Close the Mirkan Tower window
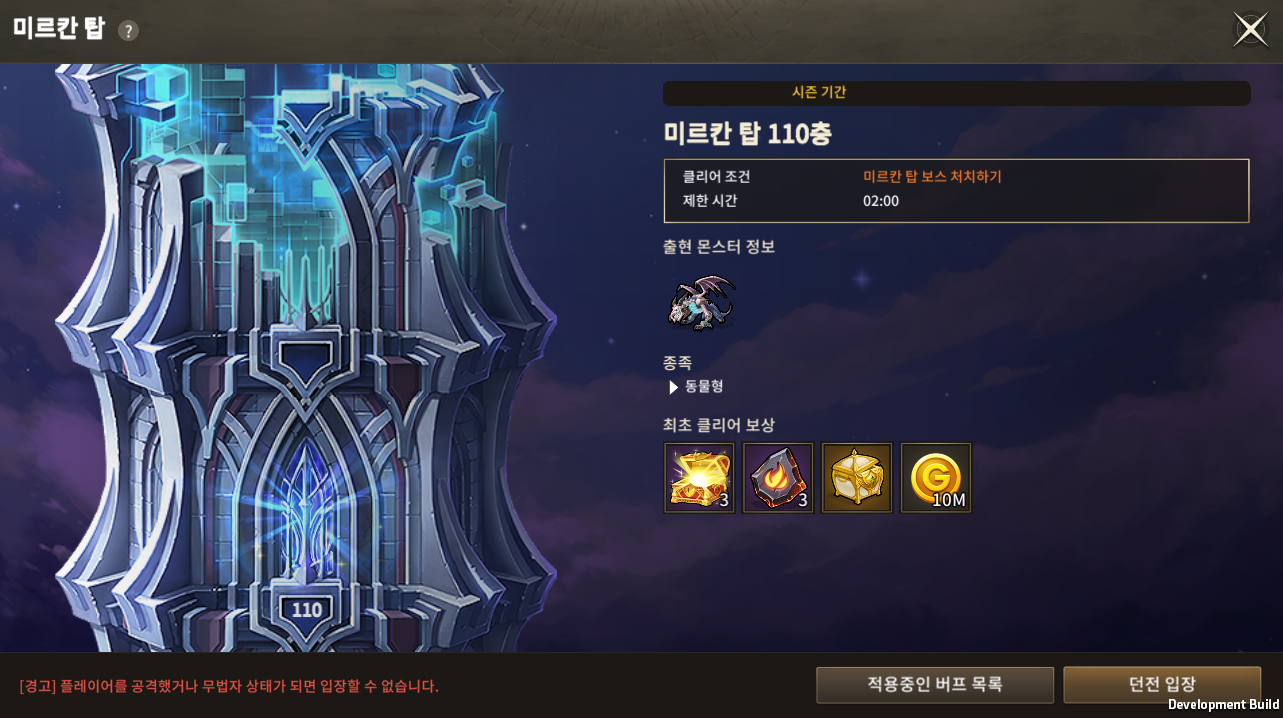1283x718 pixels. point(1250,30)
